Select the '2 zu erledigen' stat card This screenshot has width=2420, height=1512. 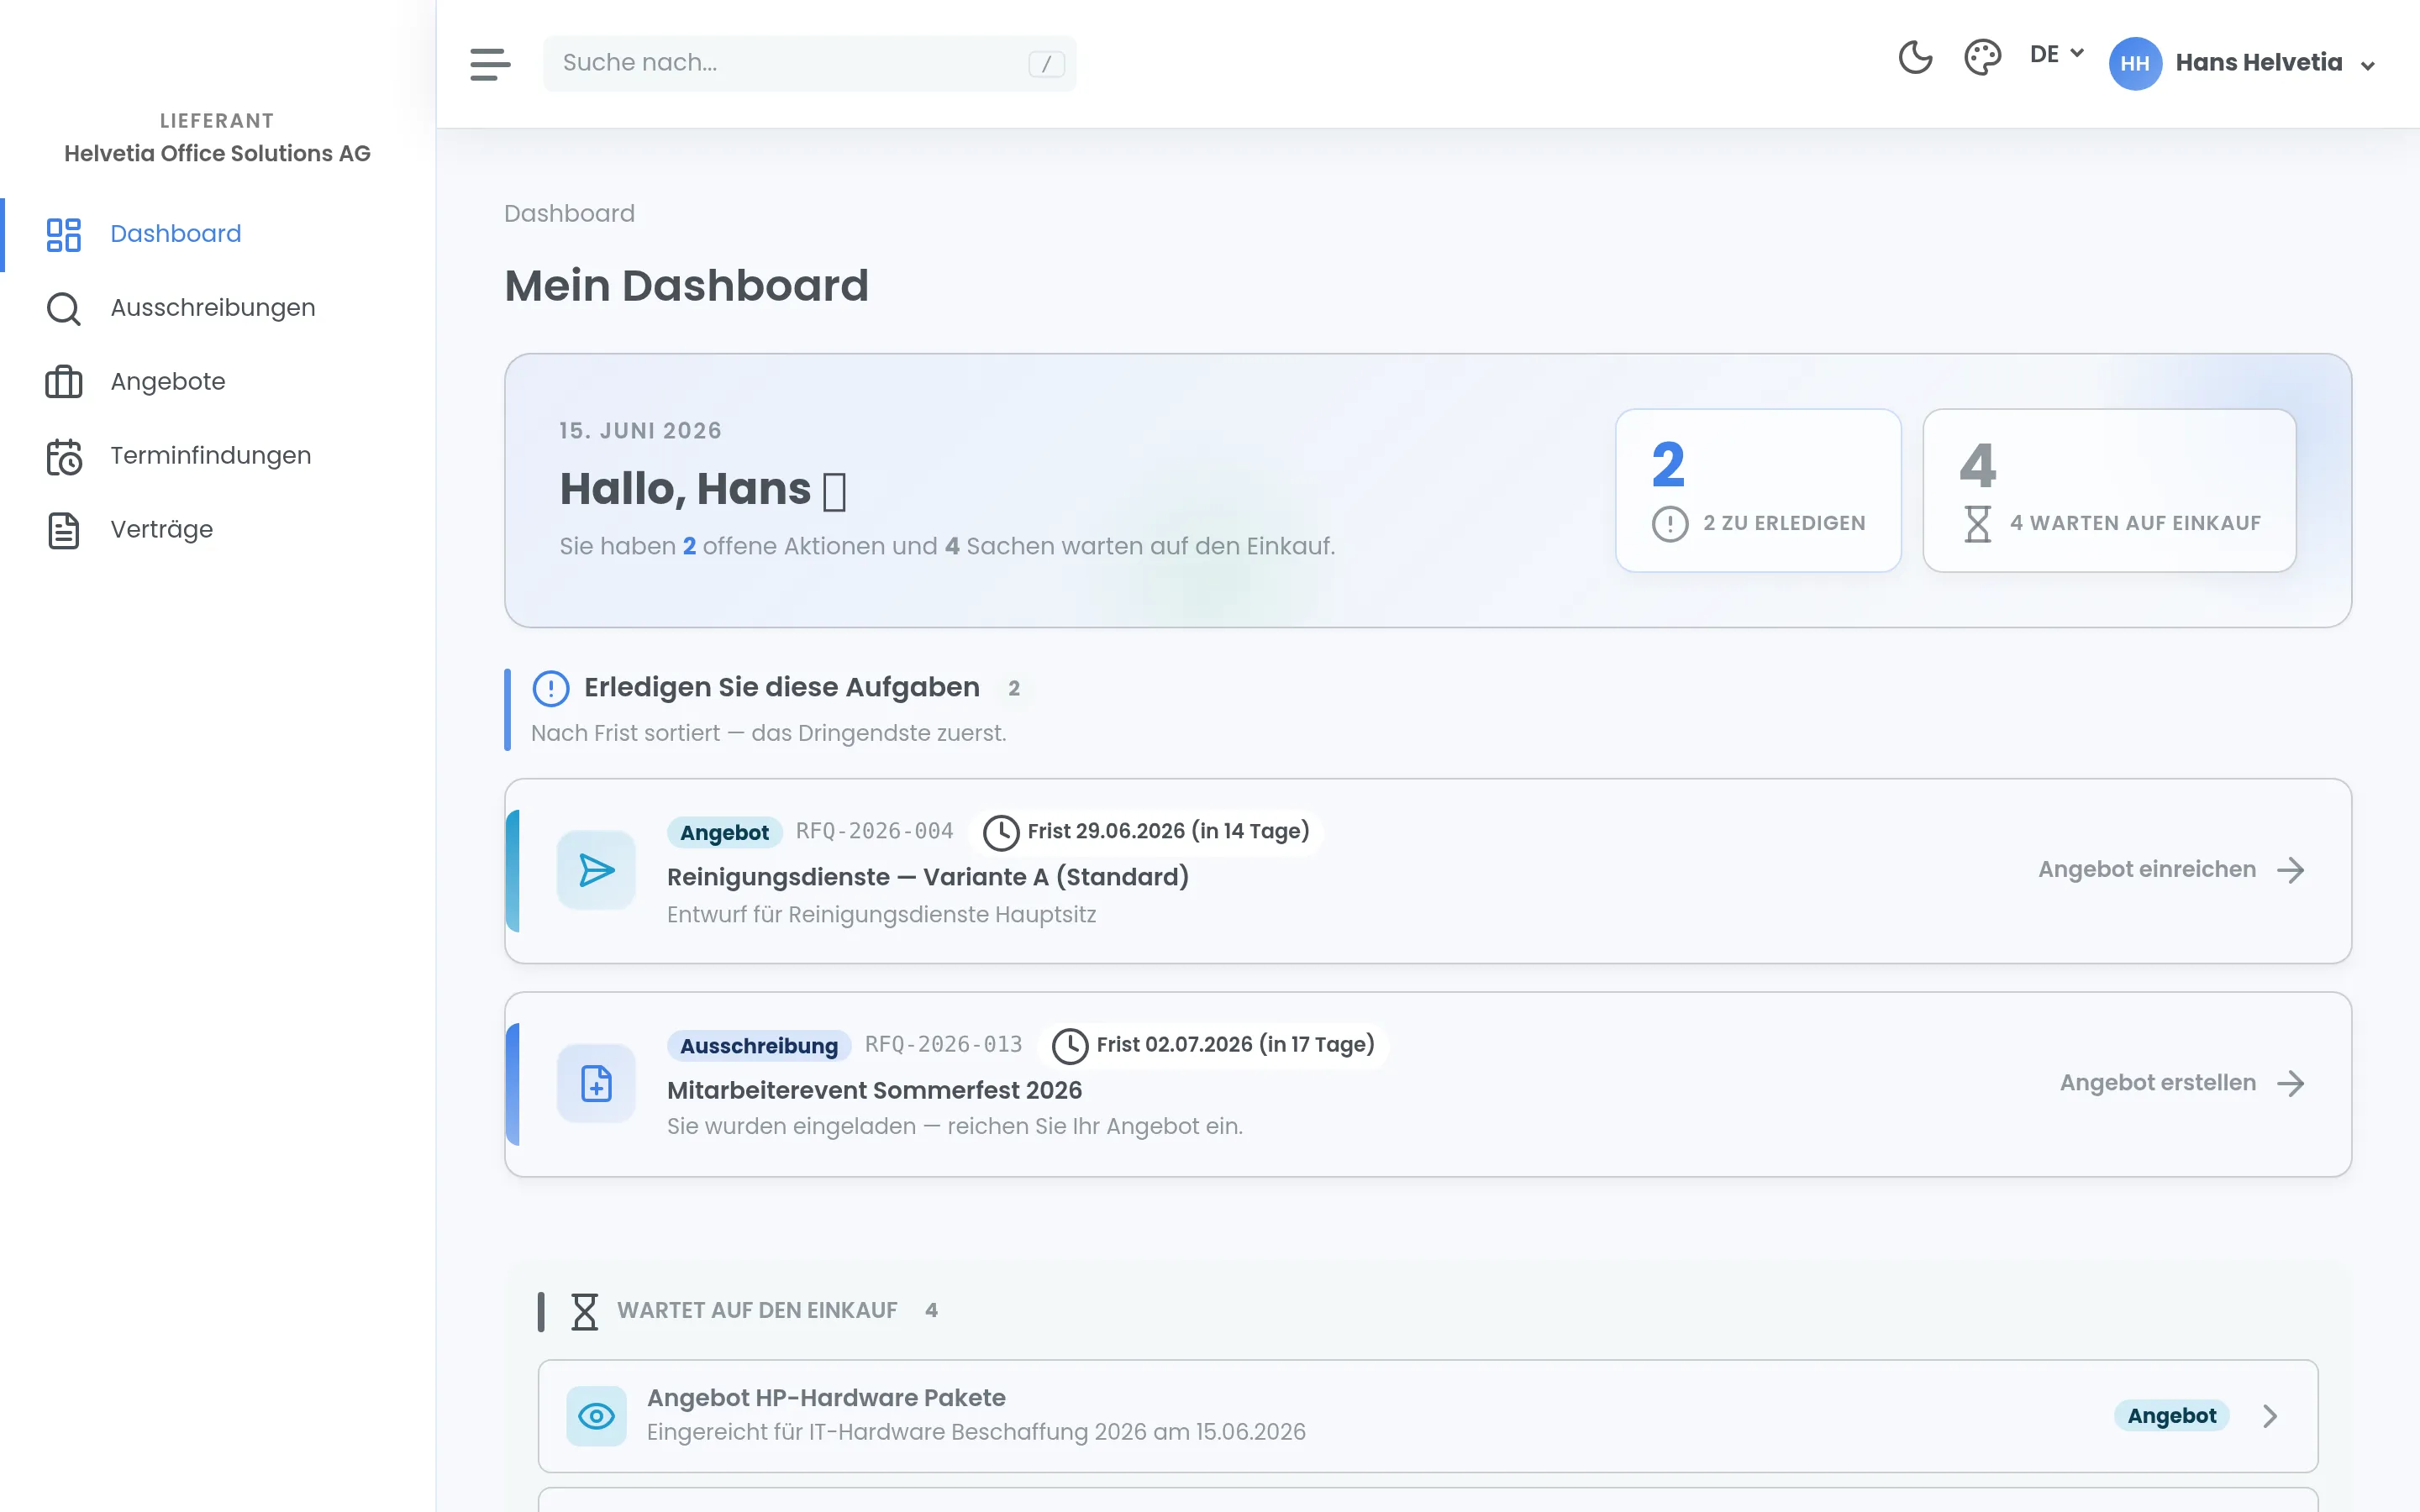click(1758, 490)
